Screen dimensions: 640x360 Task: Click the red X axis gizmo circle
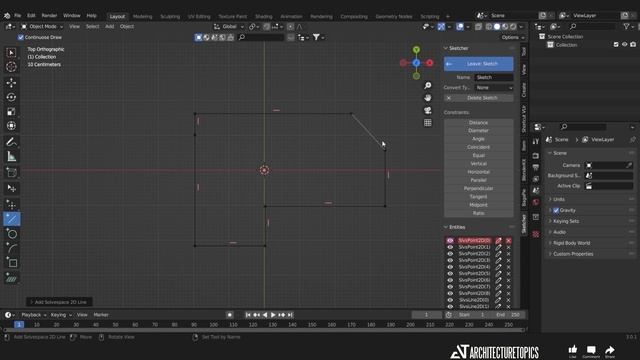[429, 63]
